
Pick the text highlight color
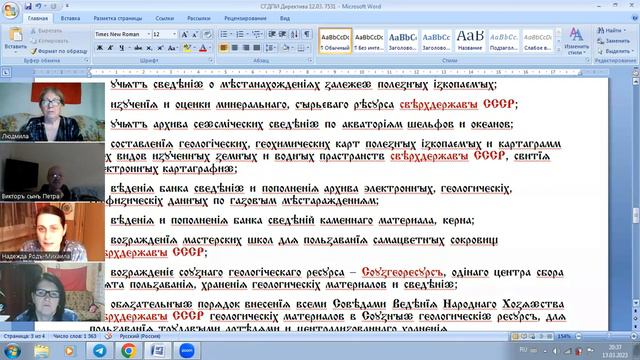click(x=187, y=48)
